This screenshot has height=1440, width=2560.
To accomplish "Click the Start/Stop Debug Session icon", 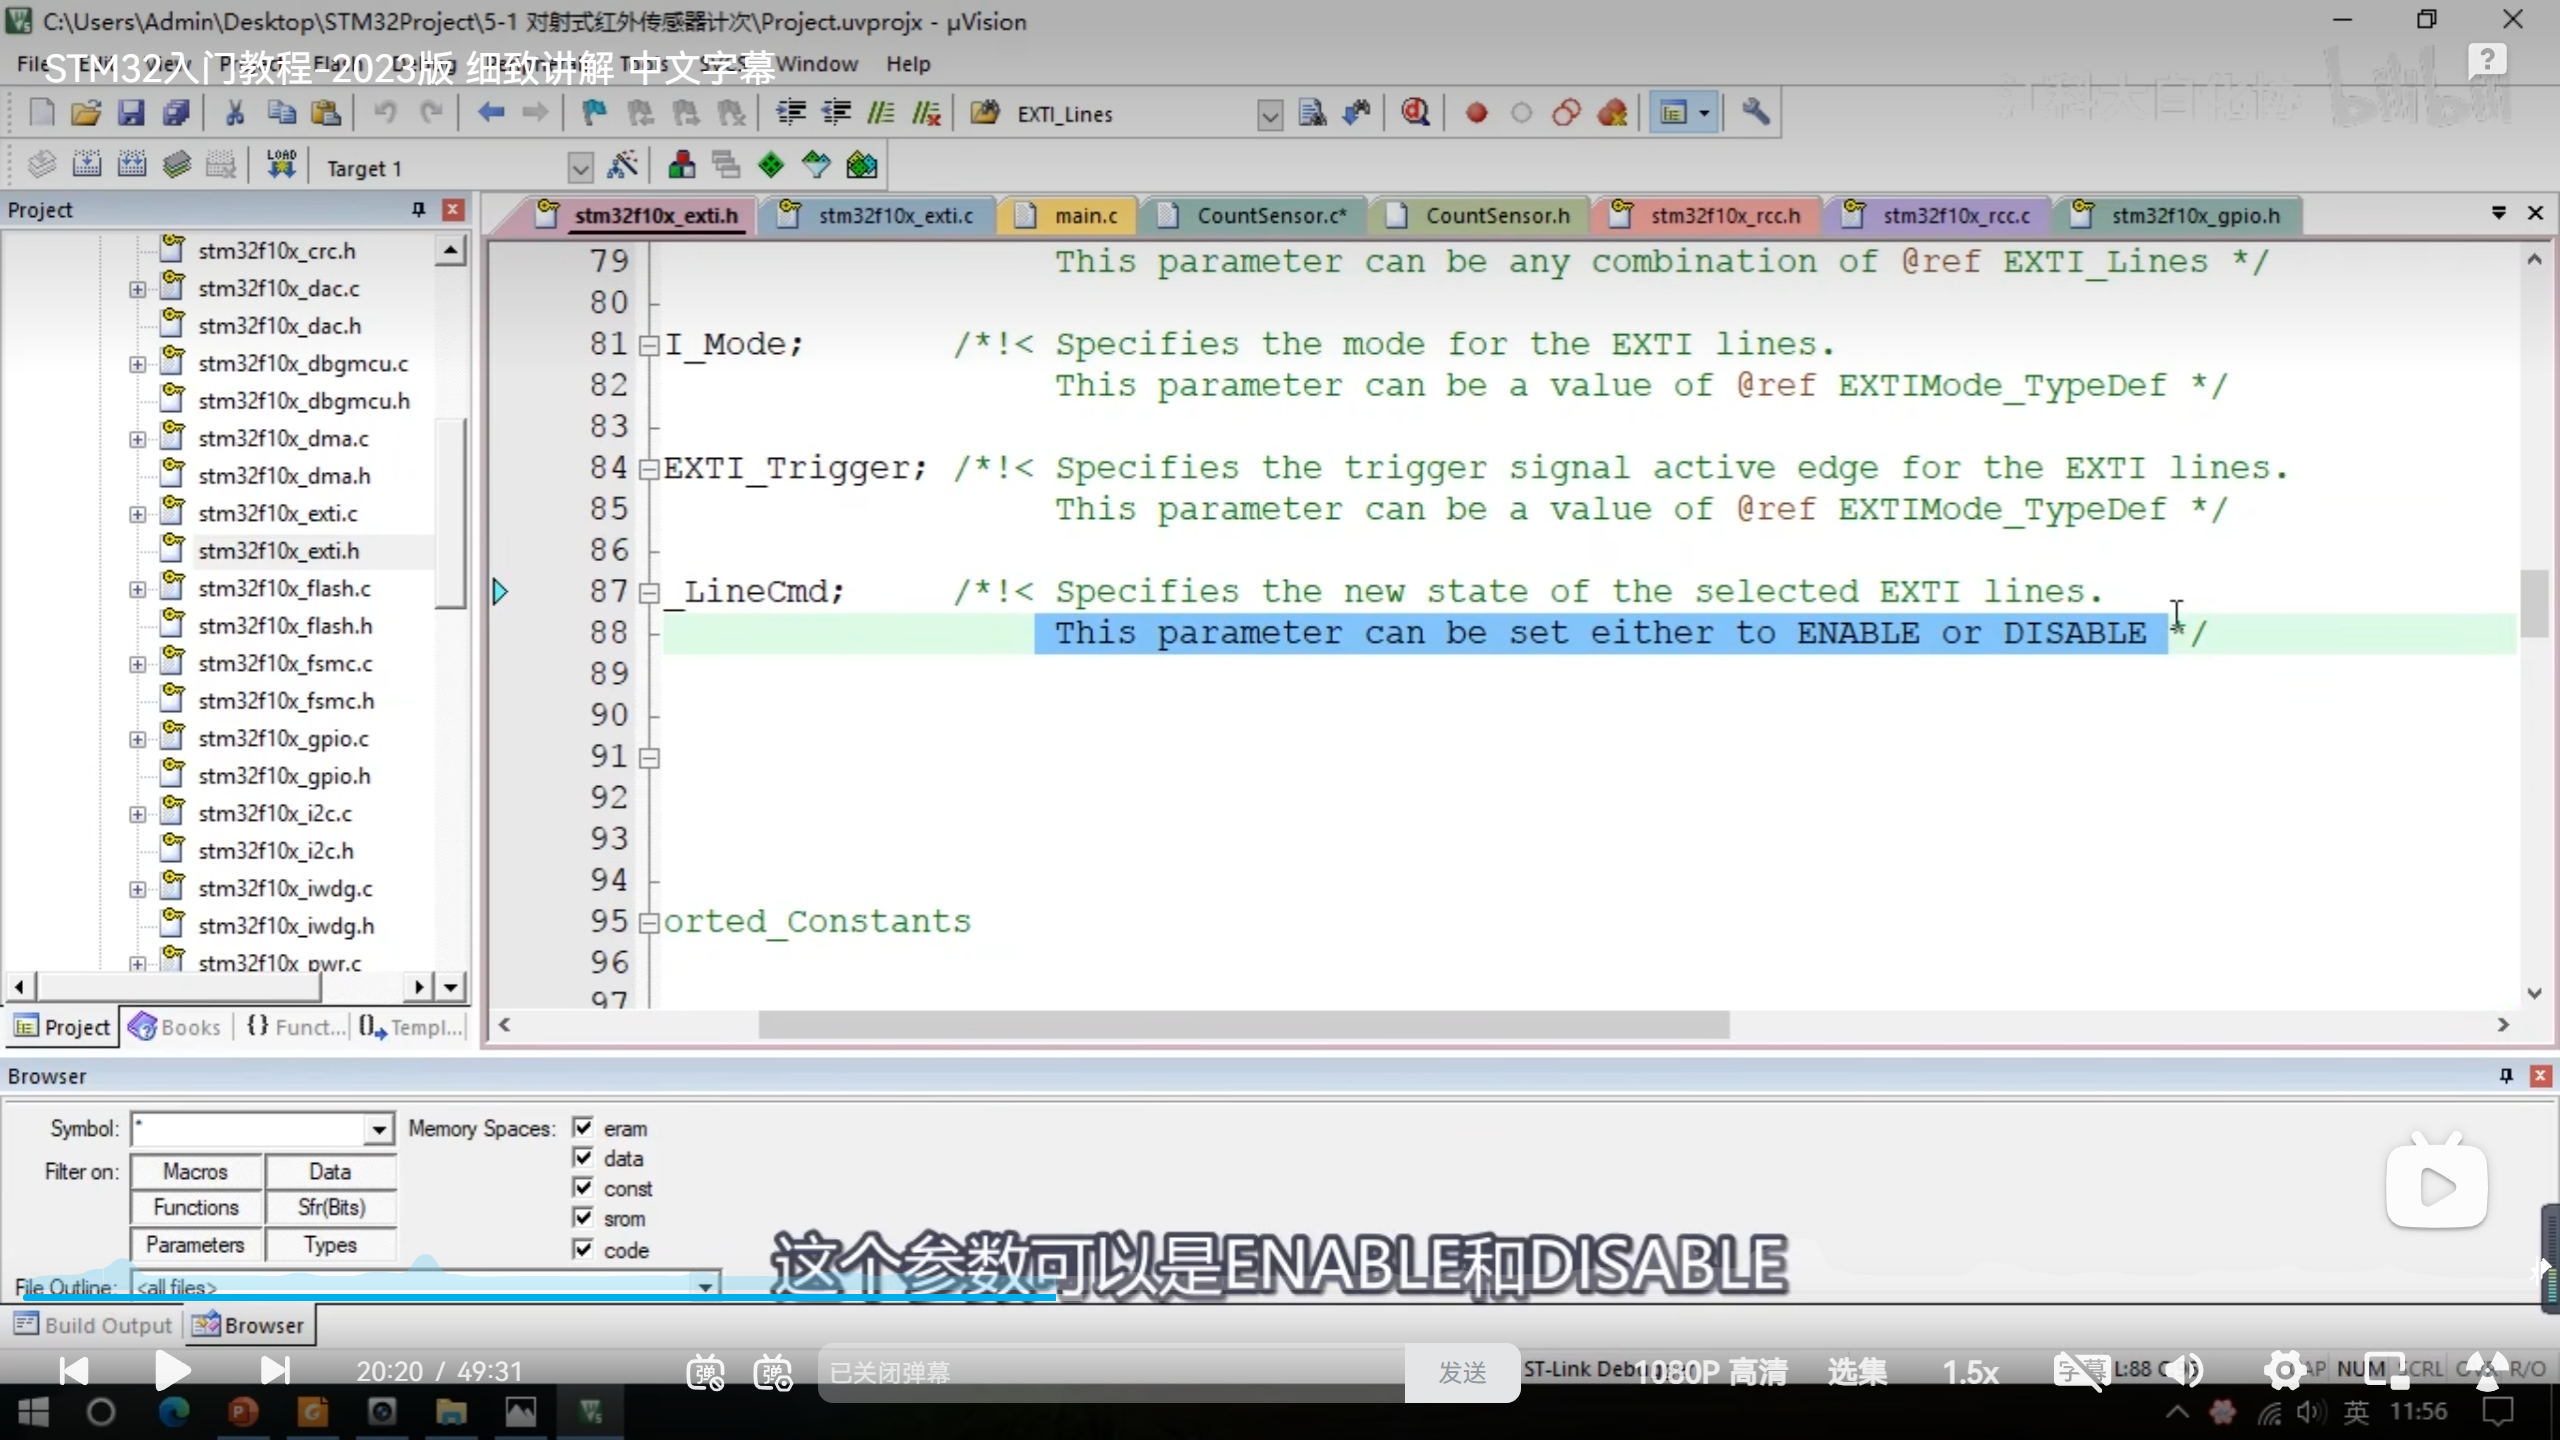I will tap(1414, 113).
